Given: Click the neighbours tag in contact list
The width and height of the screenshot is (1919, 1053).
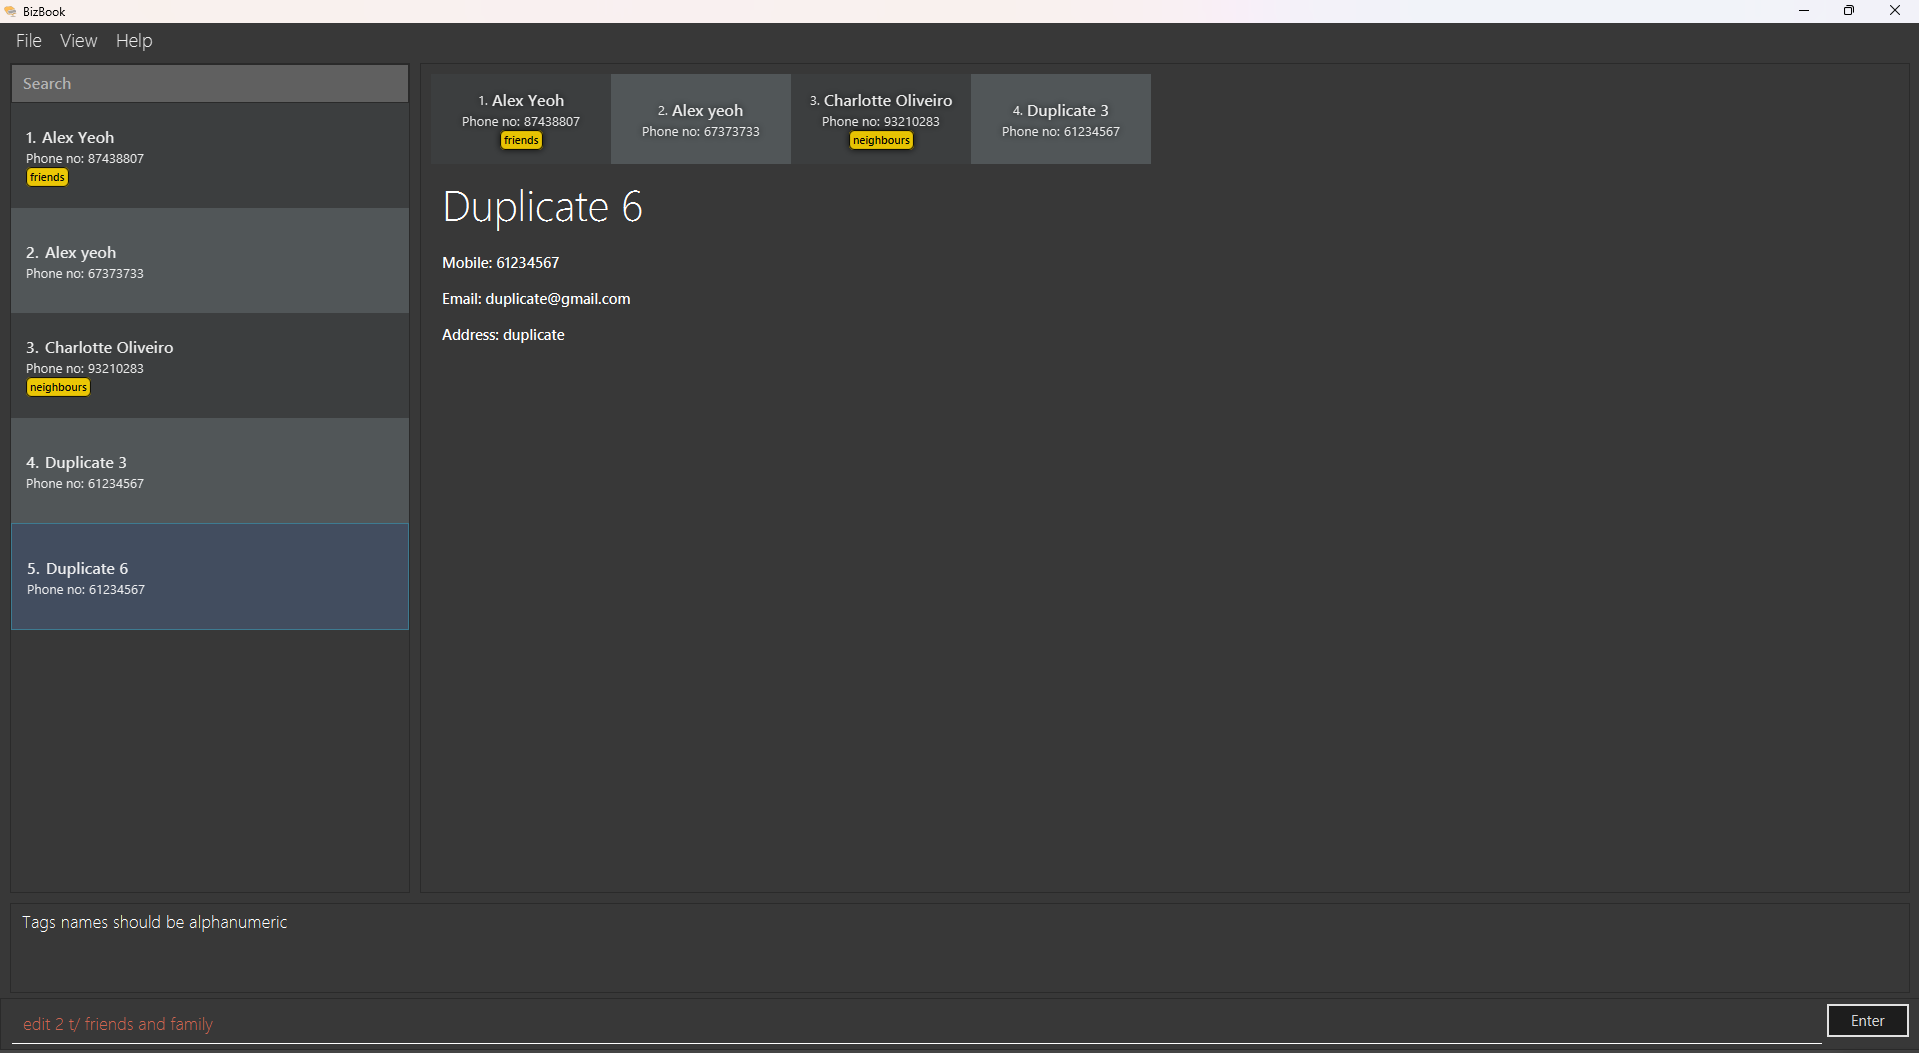Looking at the screenshot, I should pyautogui.click(x=58, y=388).
